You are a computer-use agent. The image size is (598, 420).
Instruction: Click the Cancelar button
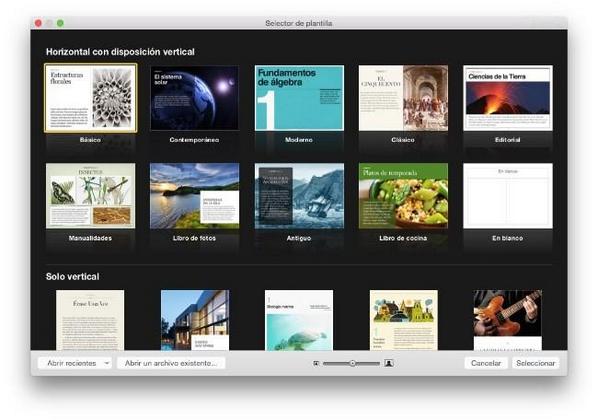pyautogui.click(x=486, y=363)
